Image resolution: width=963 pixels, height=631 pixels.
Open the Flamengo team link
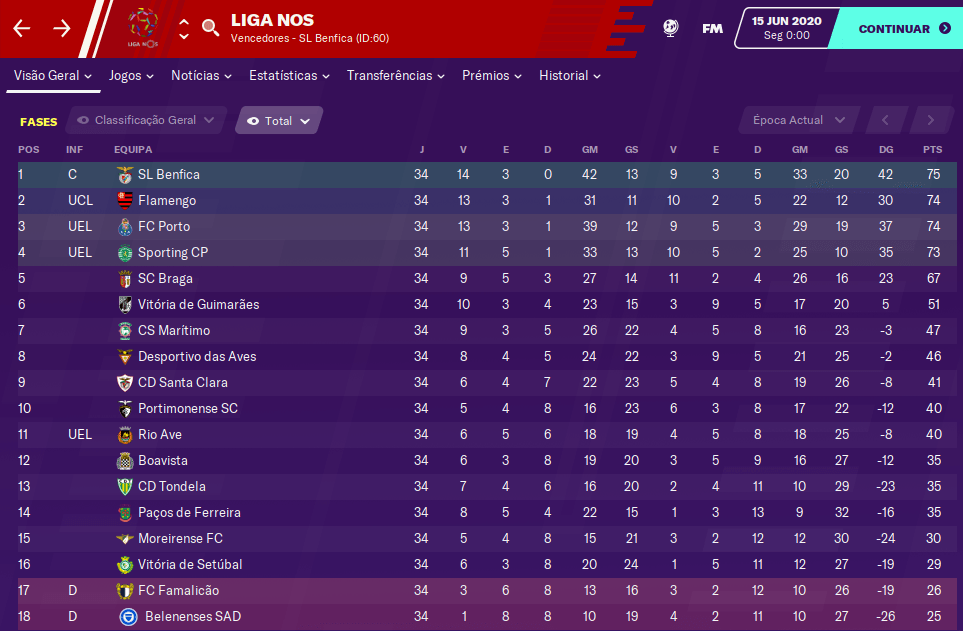point(167,201)
